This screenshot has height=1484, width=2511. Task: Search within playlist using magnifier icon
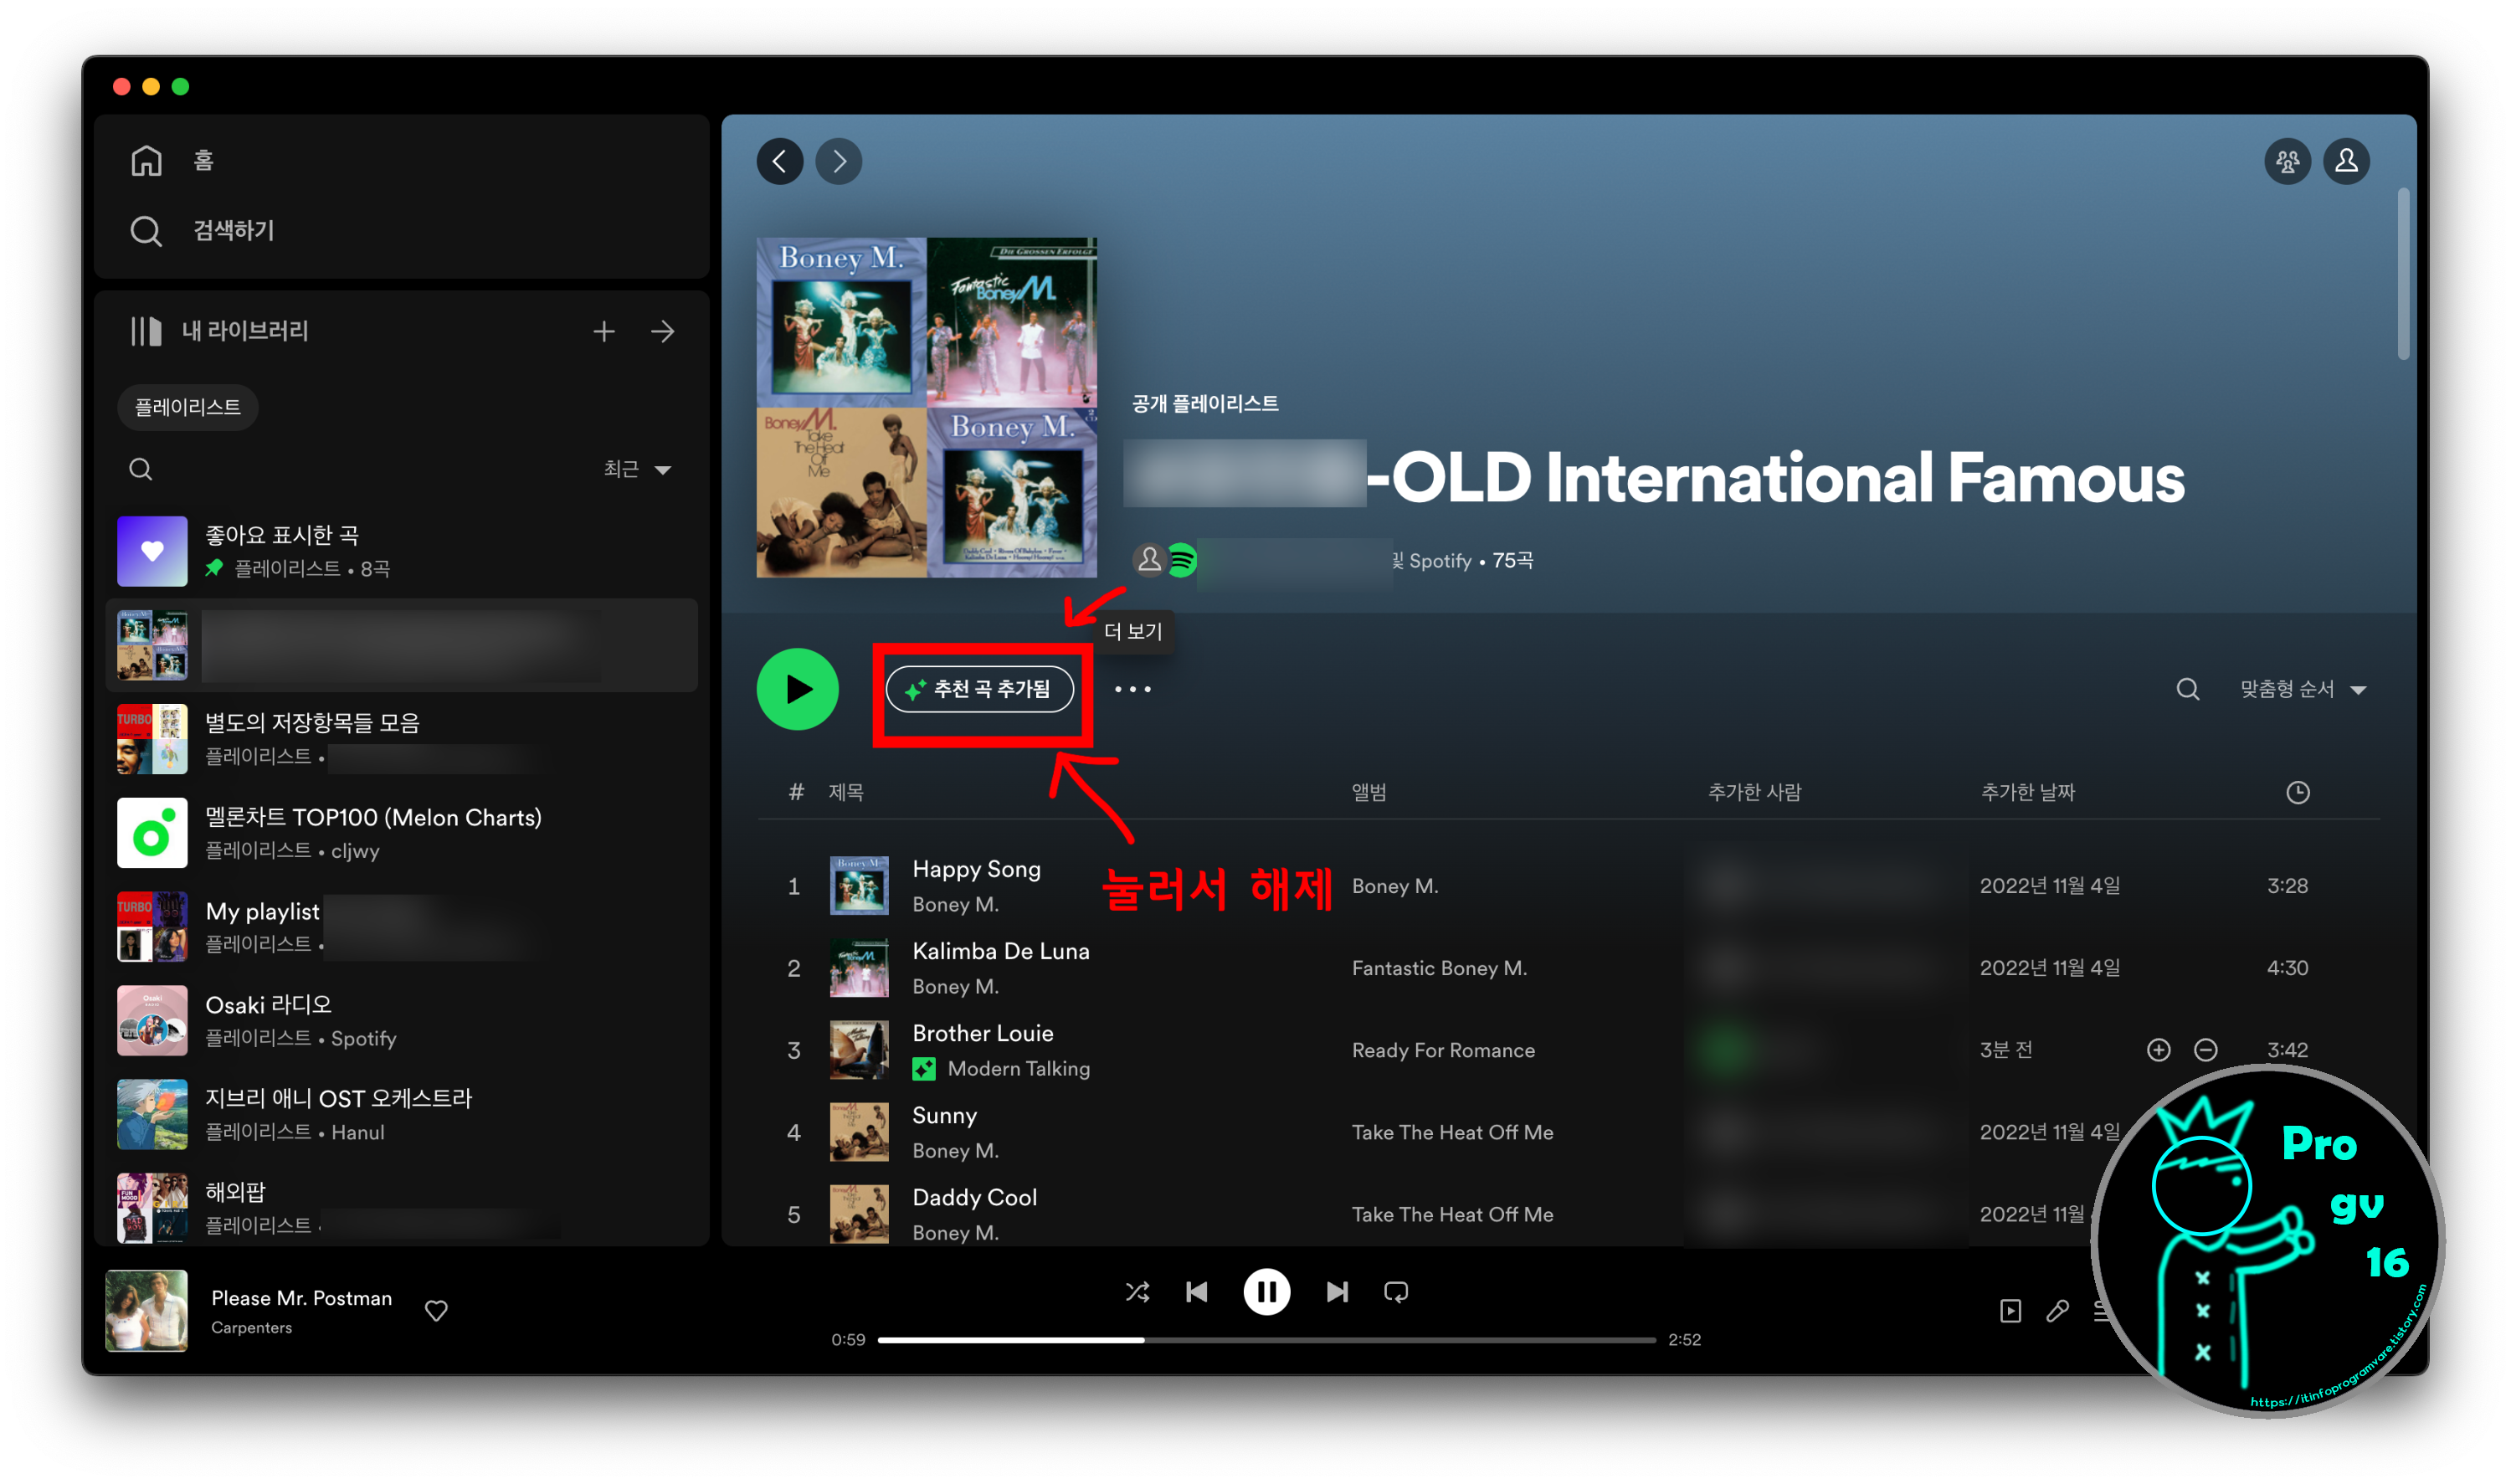[x=2187, y=689]
